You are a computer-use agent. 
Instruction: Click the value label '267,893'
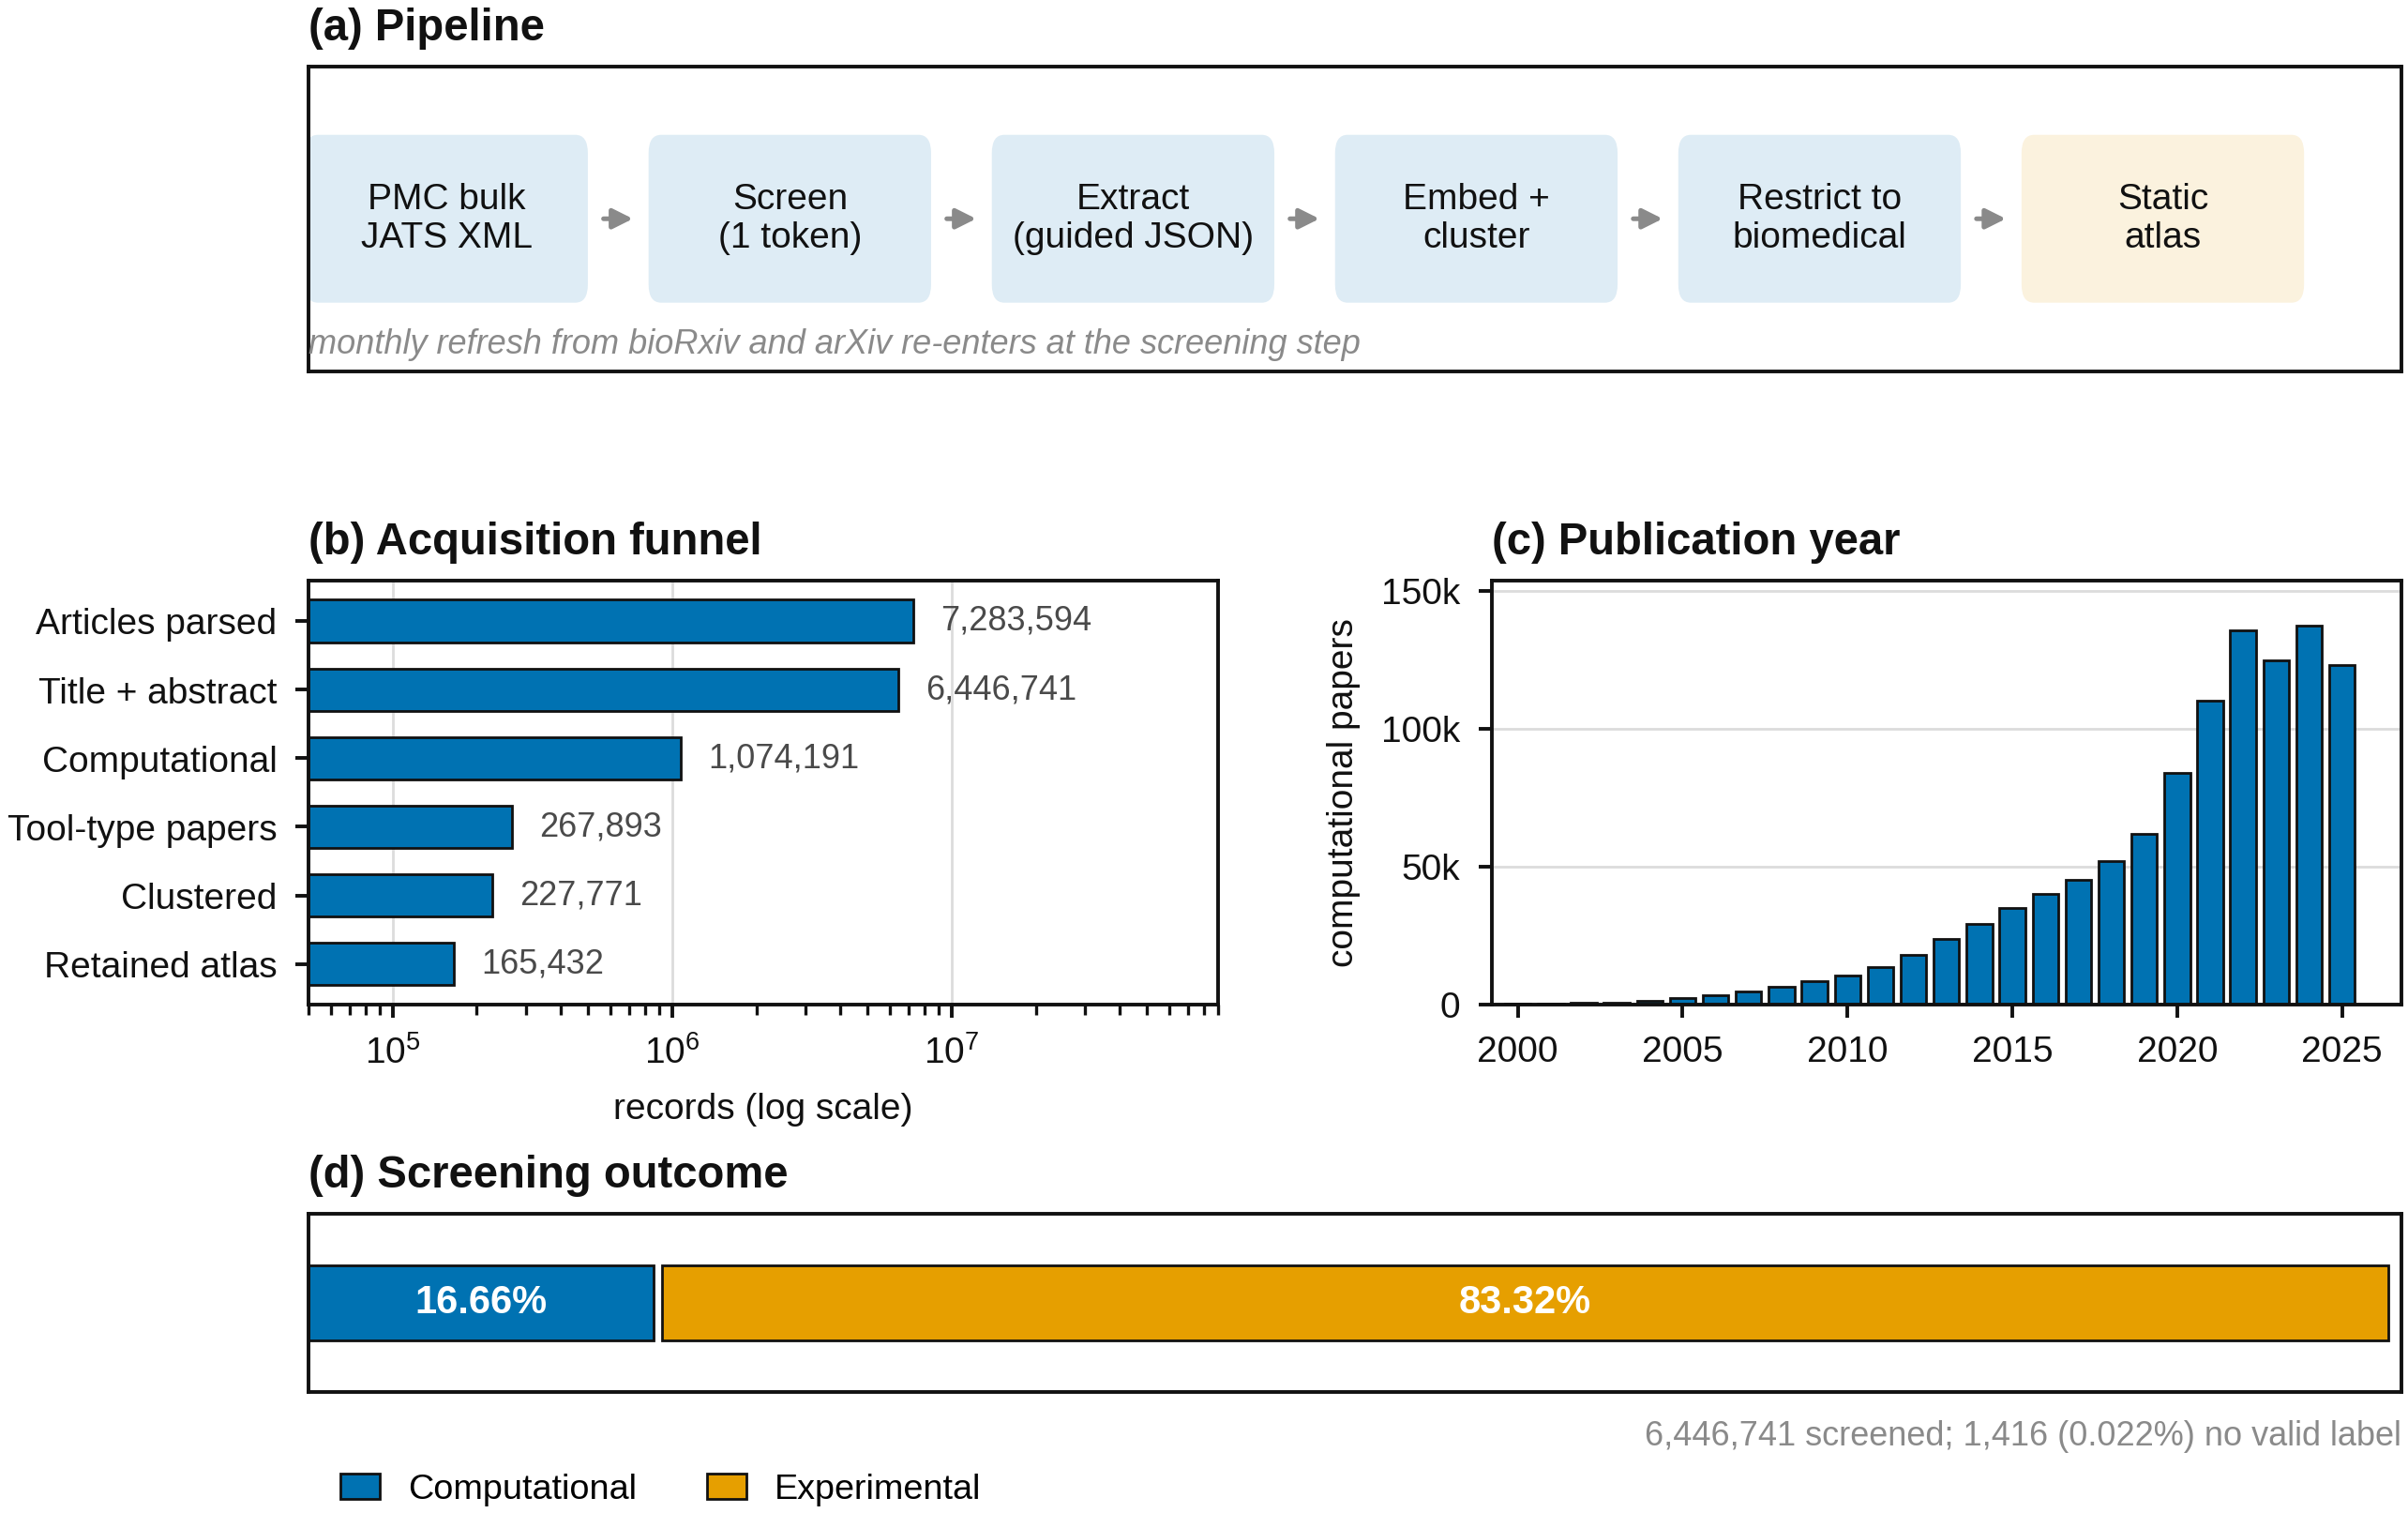tap(600, 825)
